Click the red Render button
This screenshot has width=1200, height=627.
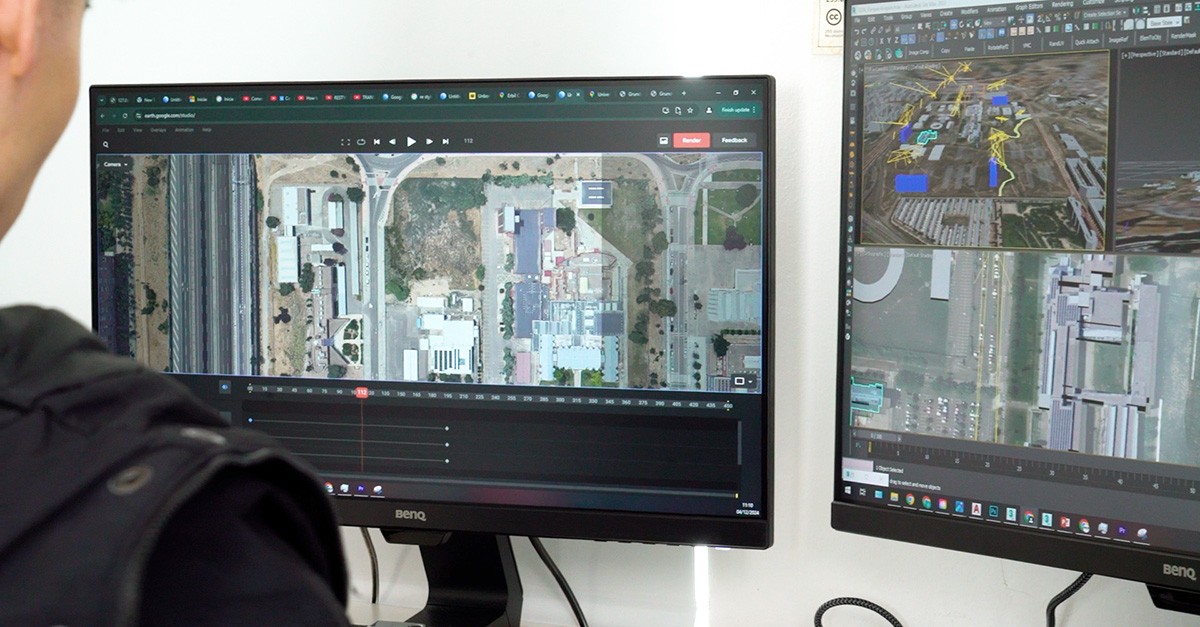point(691,140)
